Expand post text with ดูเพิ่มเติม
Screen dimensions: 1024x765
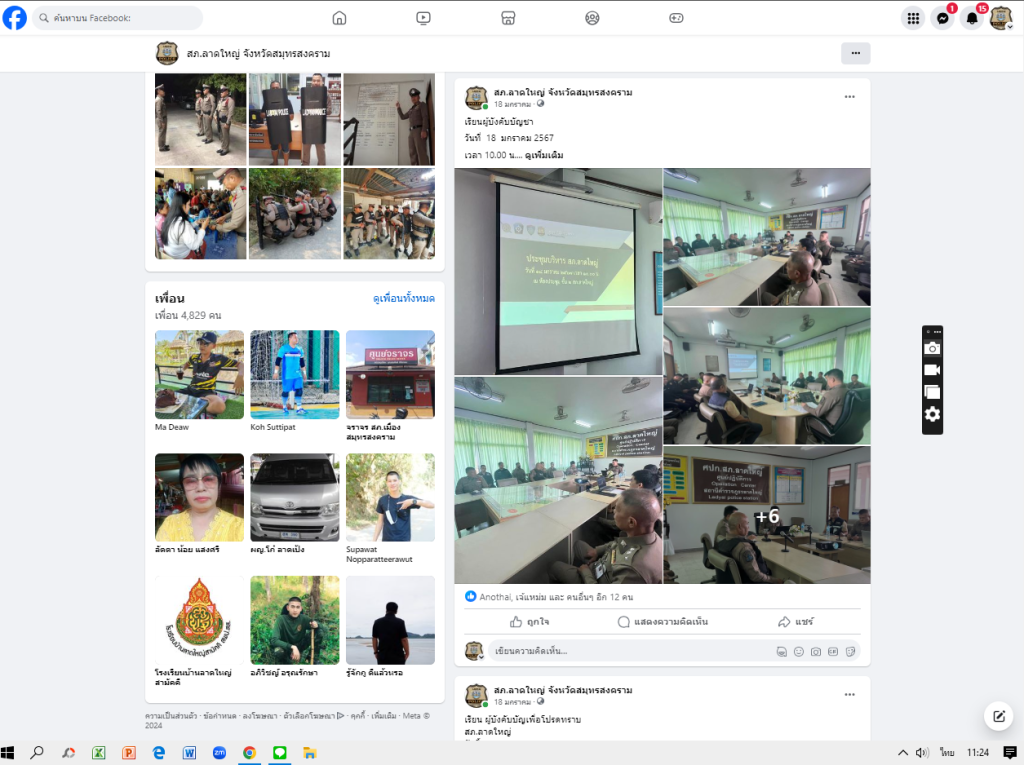tap(544, 155)
